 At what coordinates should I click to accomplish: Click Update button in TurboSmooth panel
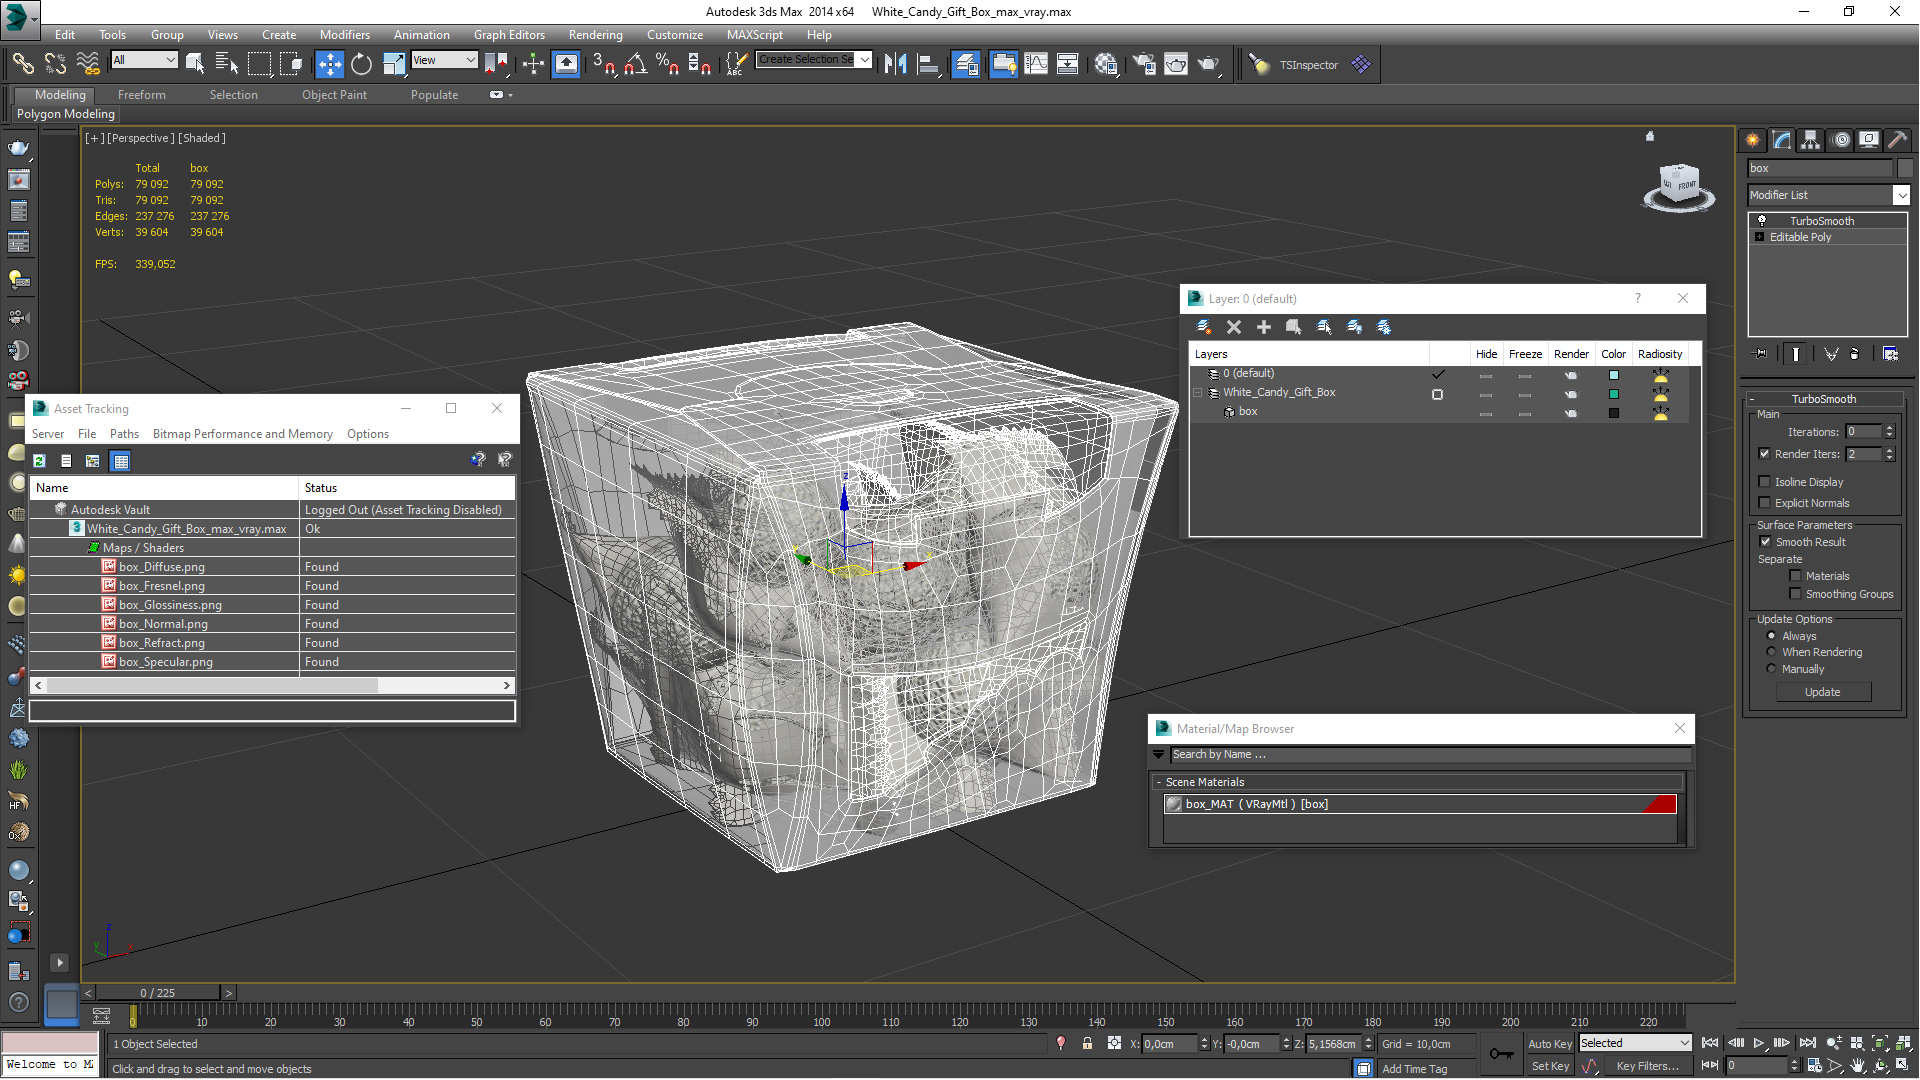click(1822, 691)
